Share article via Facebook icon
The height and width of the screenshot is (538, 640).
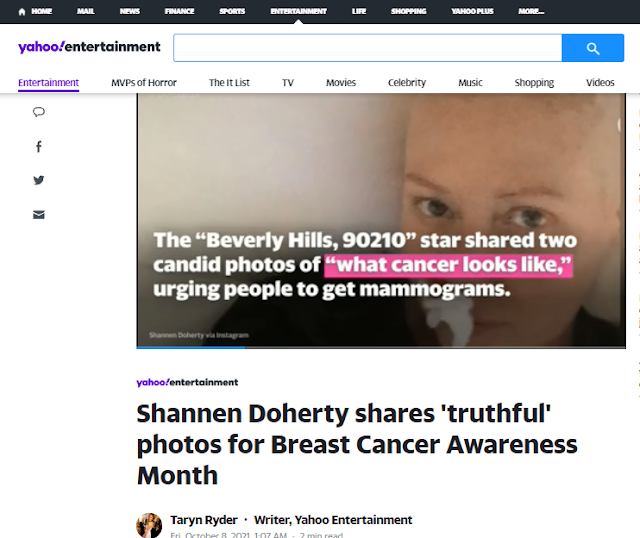(39, 147)
